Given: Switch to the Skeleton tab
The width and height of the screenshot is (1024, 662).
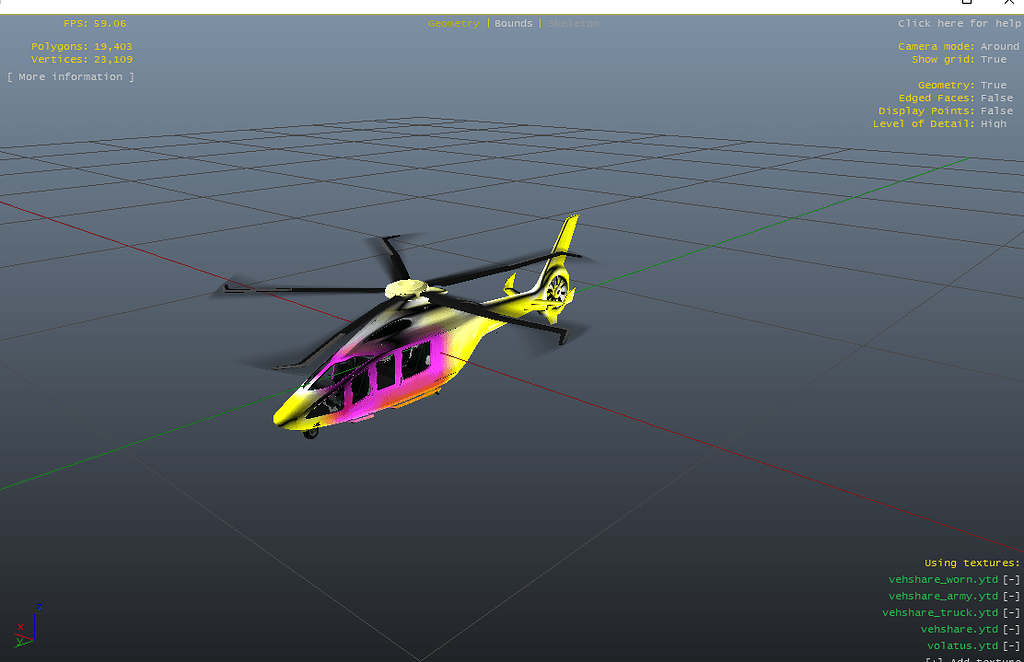Looking at the screenshot, I should [573, 22].
